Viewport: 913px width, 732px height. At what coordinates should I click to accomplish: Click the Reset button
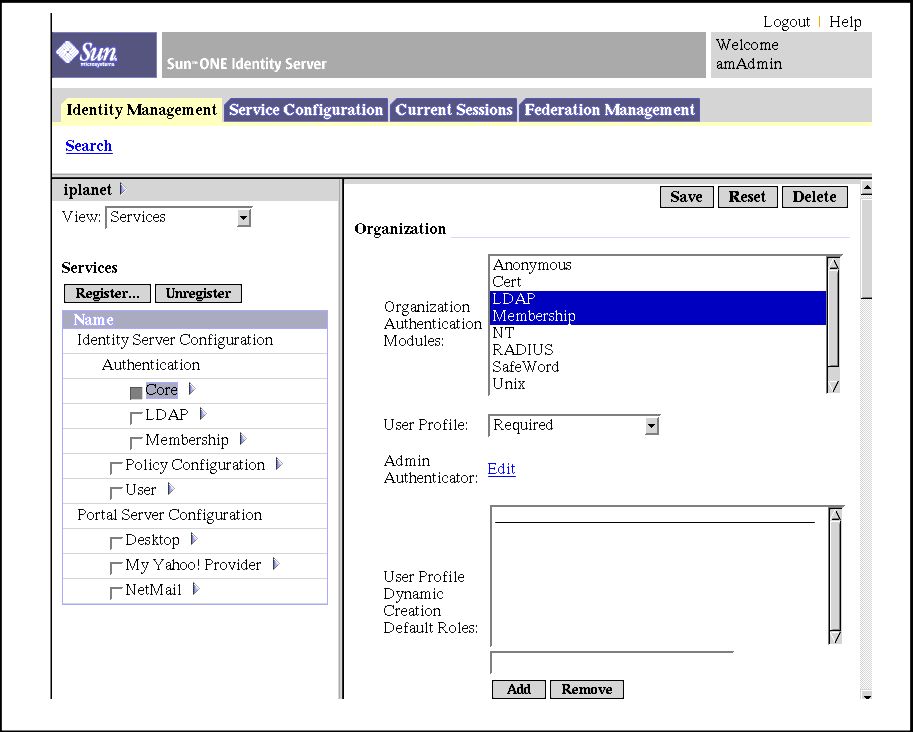747,197
